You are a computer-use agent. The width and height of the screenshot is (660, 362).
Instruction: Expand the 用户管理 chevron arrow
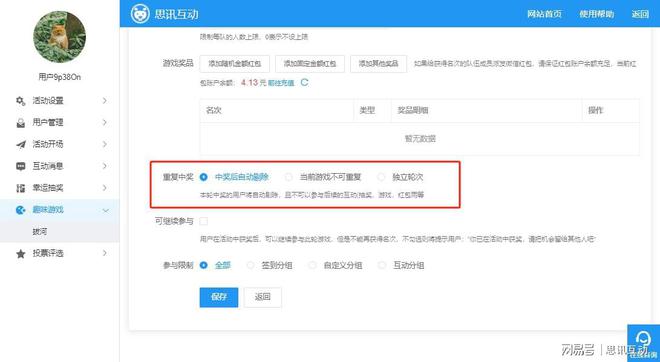click(x=105, y=122)
